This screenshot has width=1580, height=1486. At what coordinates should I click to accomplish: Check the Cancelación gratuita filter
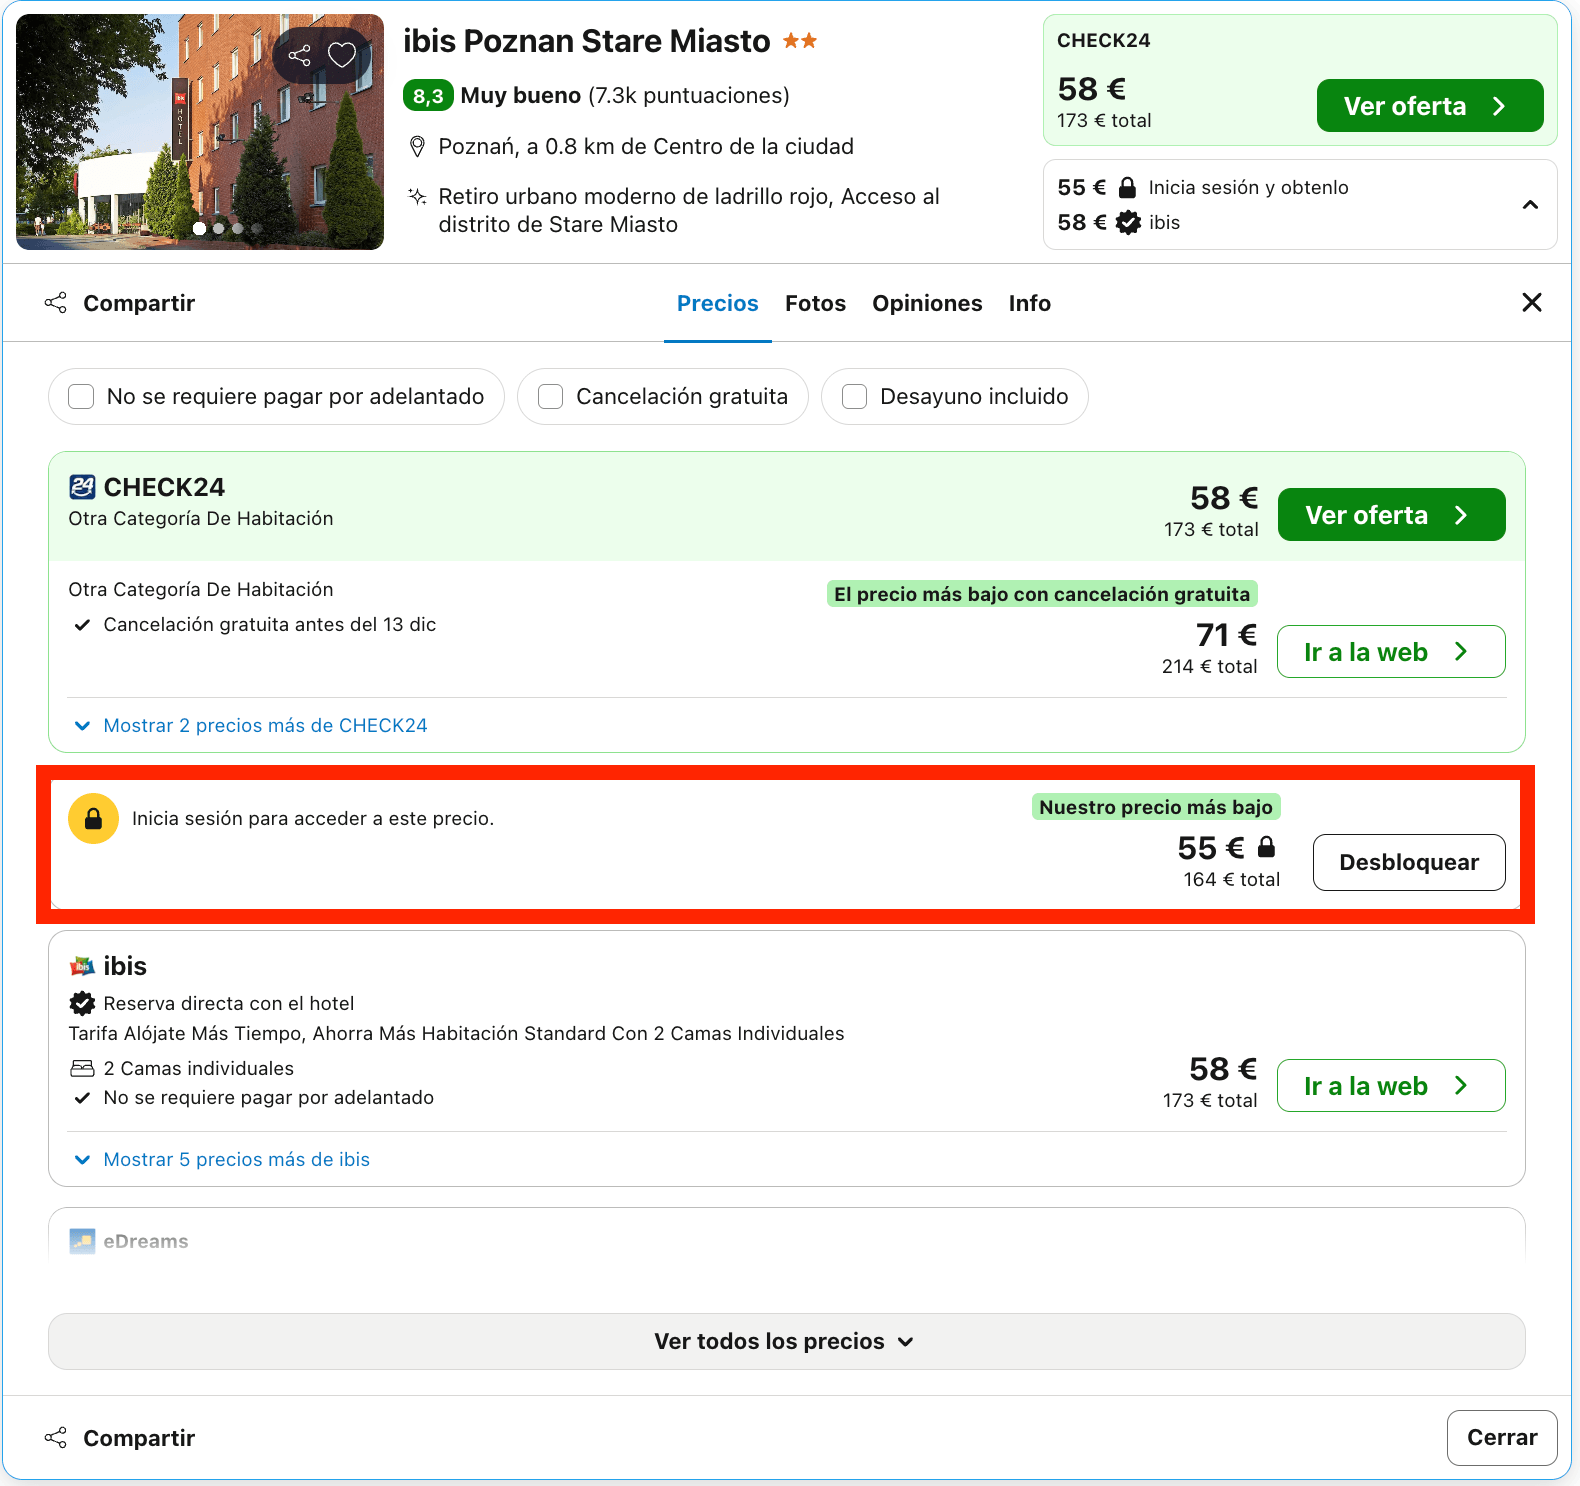coord(550,397)
